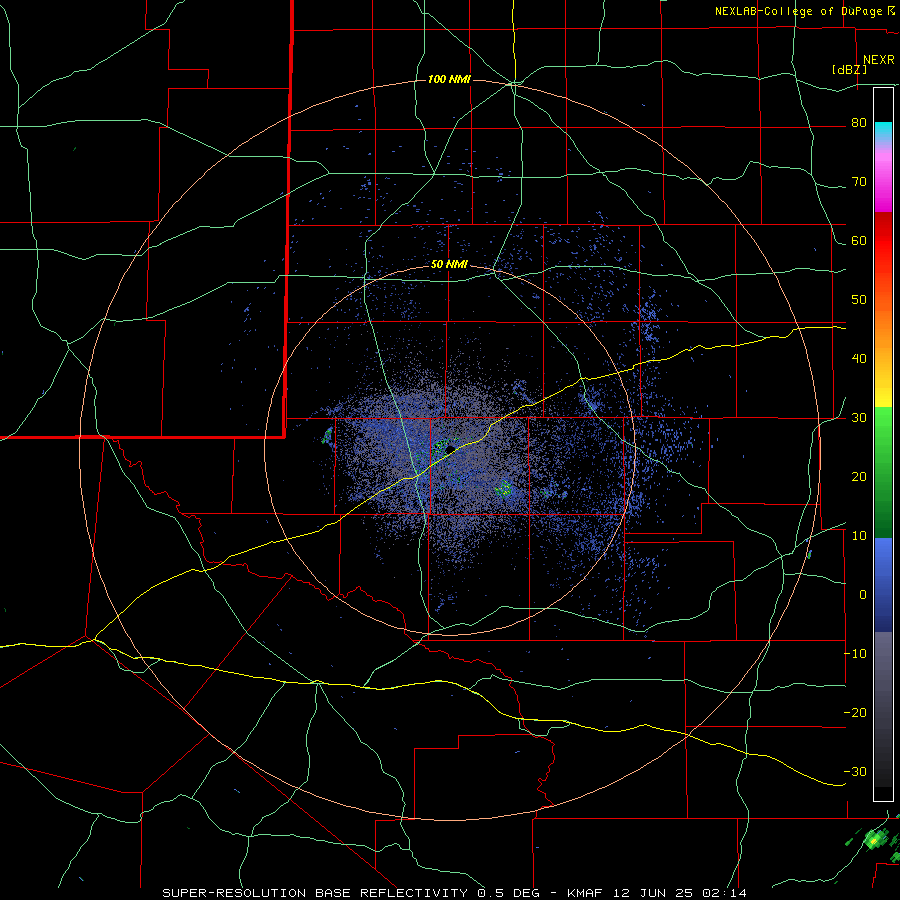Image resolution: width=900 pixels, height=900 pixels.
Task: Click the yellow-green storm cell at bottom right
Action: pyautogui.click(x=874, y=841)
